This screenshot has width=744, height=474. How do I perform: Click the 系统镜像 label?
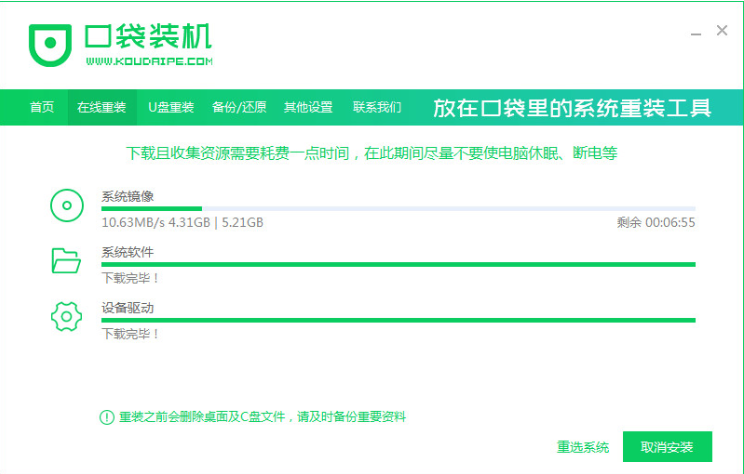pyautogui.click(x=128, y=196)
